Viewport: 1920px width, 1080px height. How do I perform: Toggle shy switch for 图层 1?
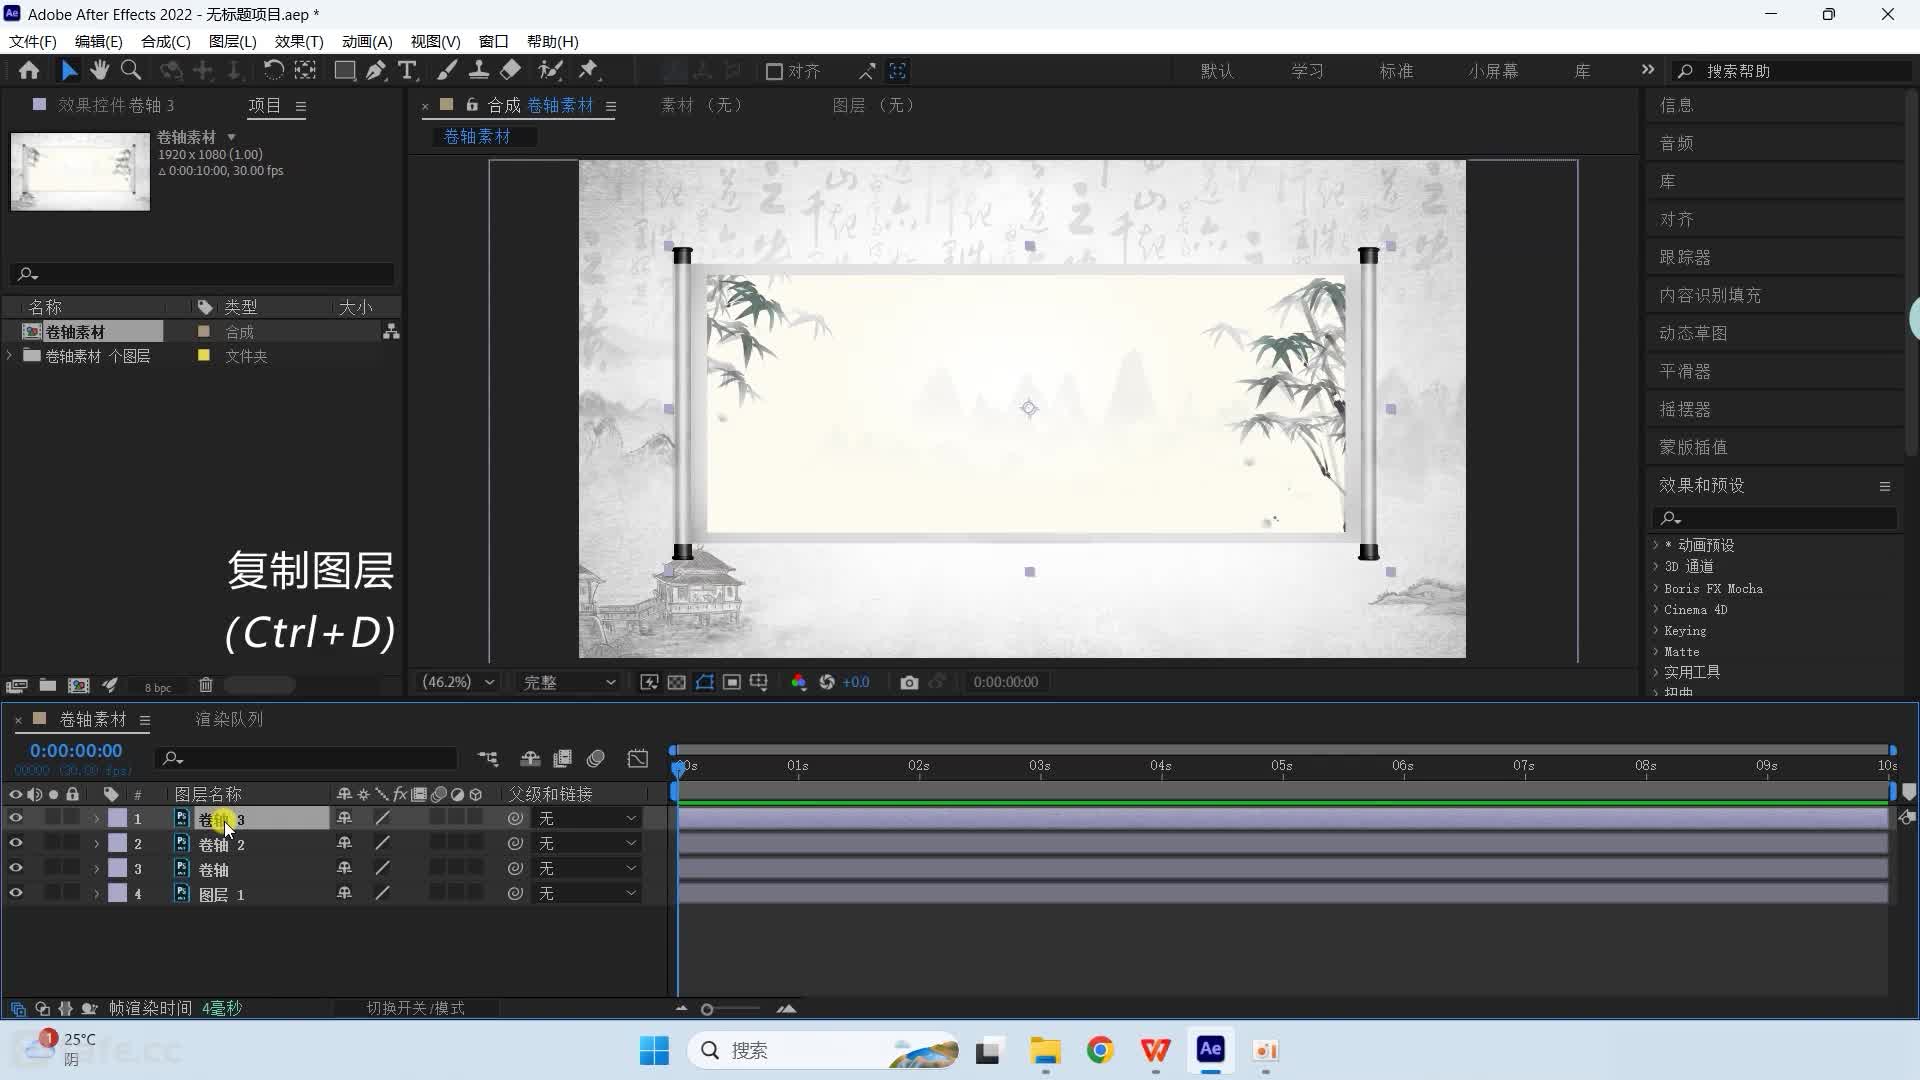click(x=344, y=893)
